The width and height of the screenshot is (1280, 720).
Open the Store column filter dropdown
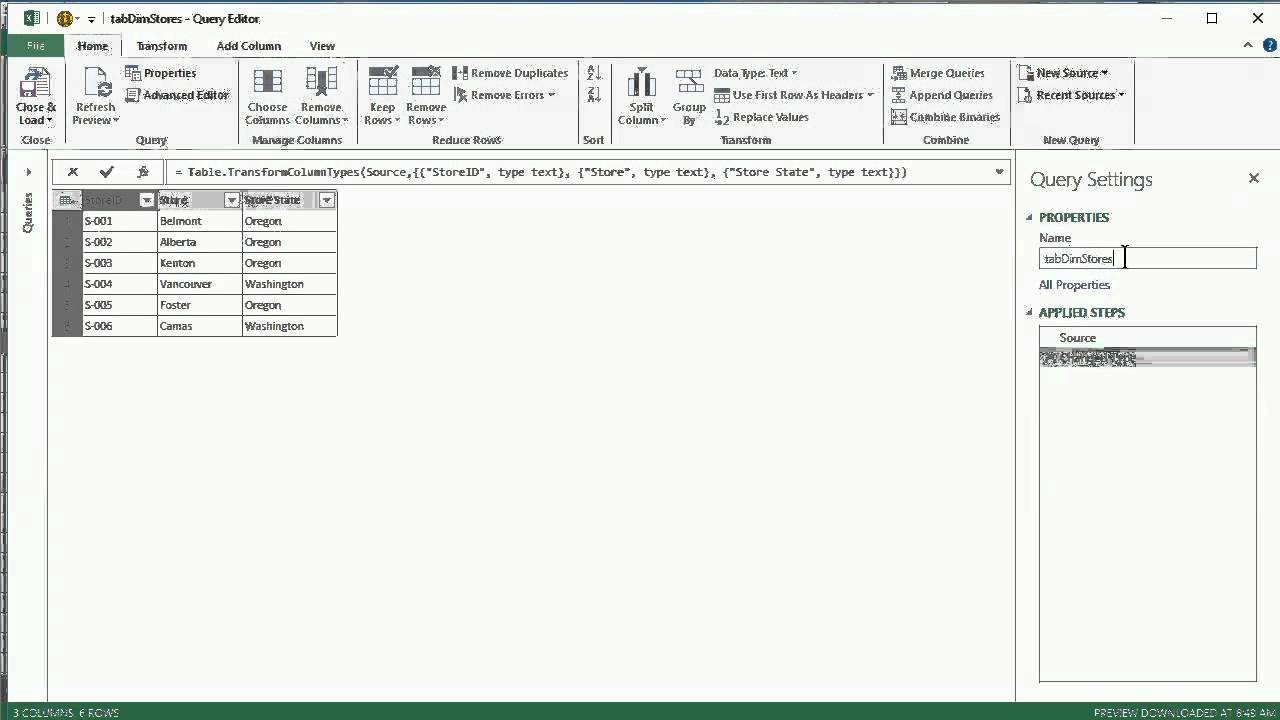click(232, 200)
